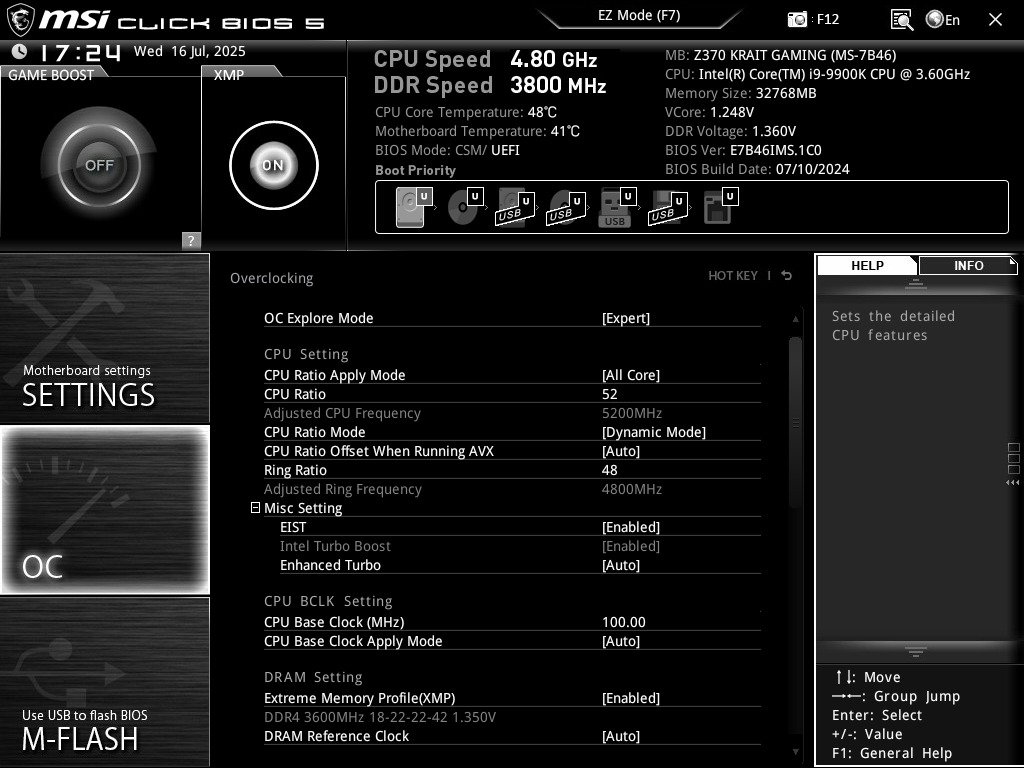The height and width of the screenshot is (768, 1024).
Task: Select the optical disc boot device icon
Action: point(465,207)
